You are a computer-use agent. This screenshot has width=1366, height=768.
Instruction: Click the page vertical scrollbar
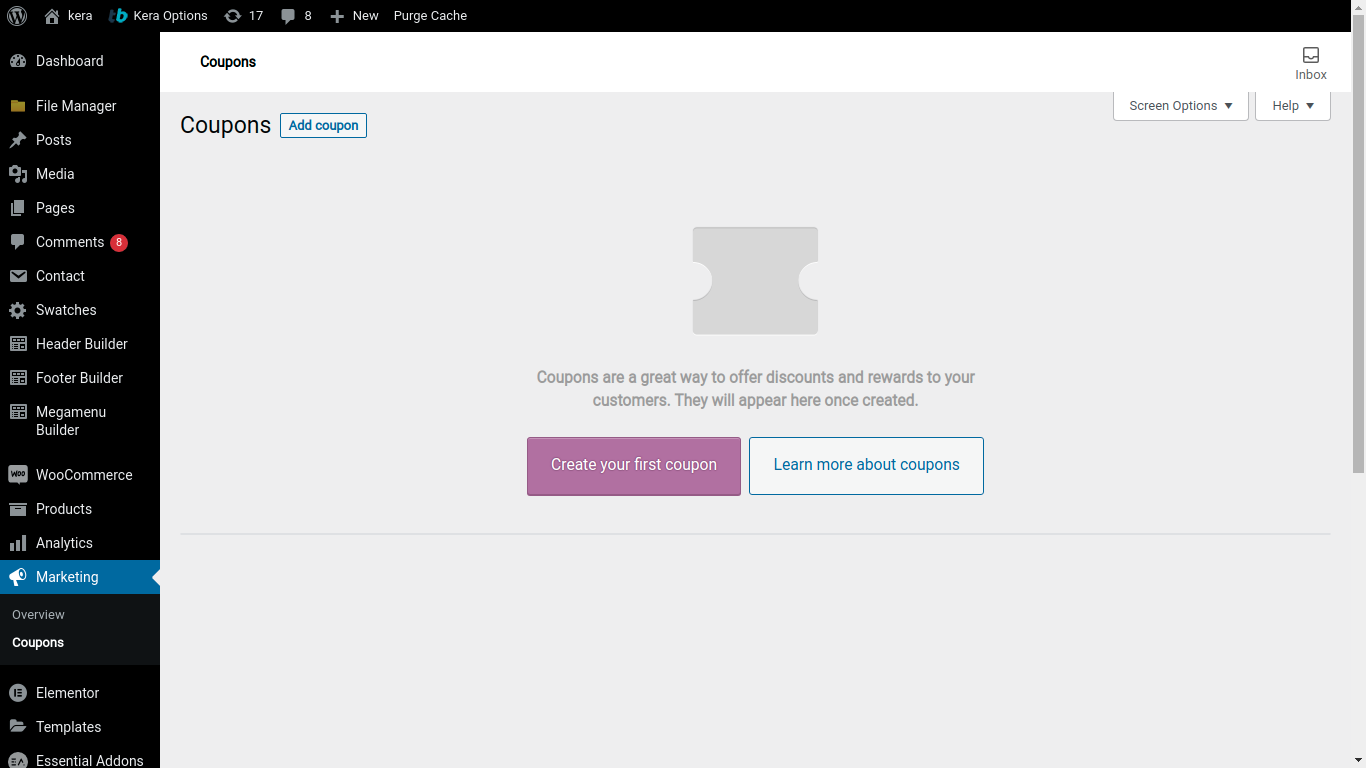1358,250
